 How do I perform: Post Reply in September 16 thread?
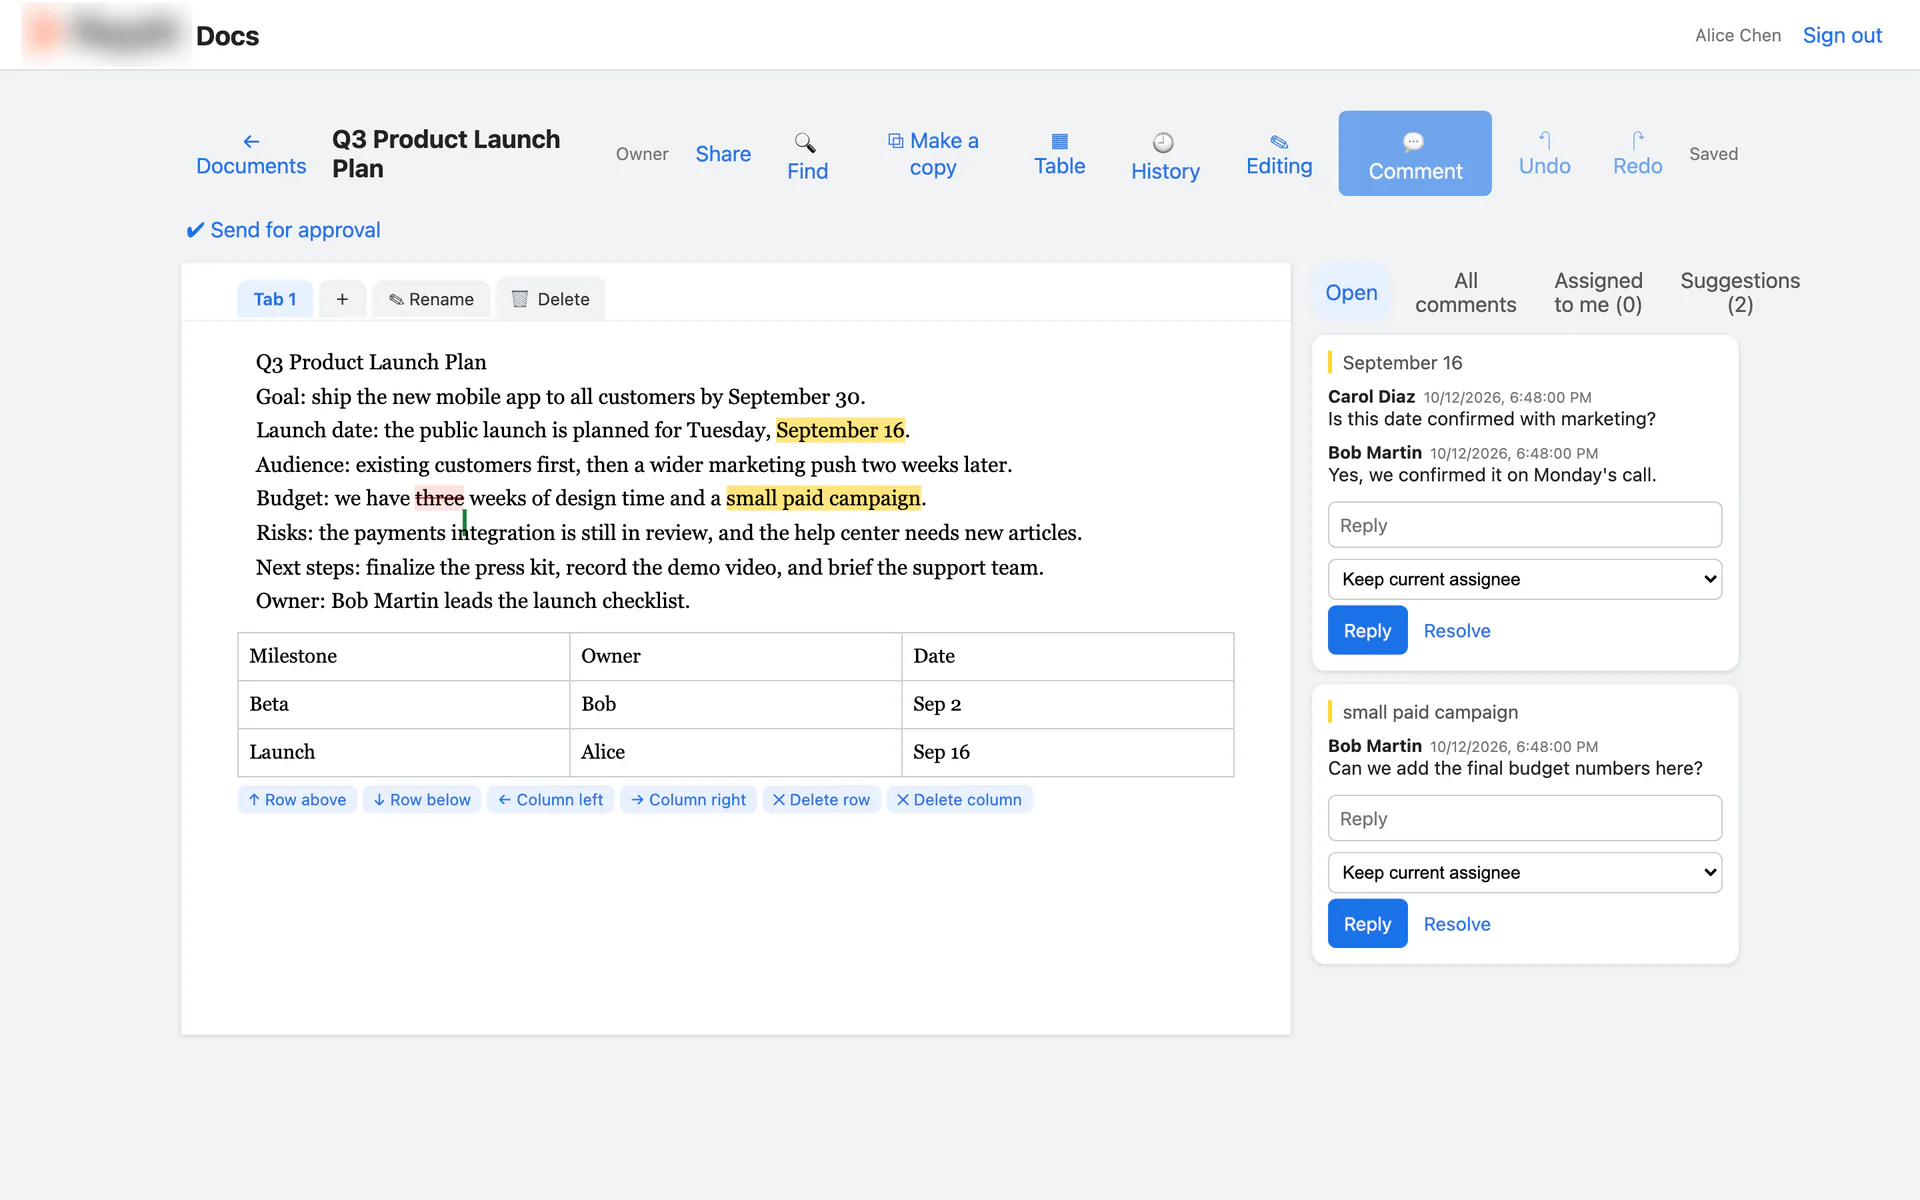click(x=1367, y=631)
